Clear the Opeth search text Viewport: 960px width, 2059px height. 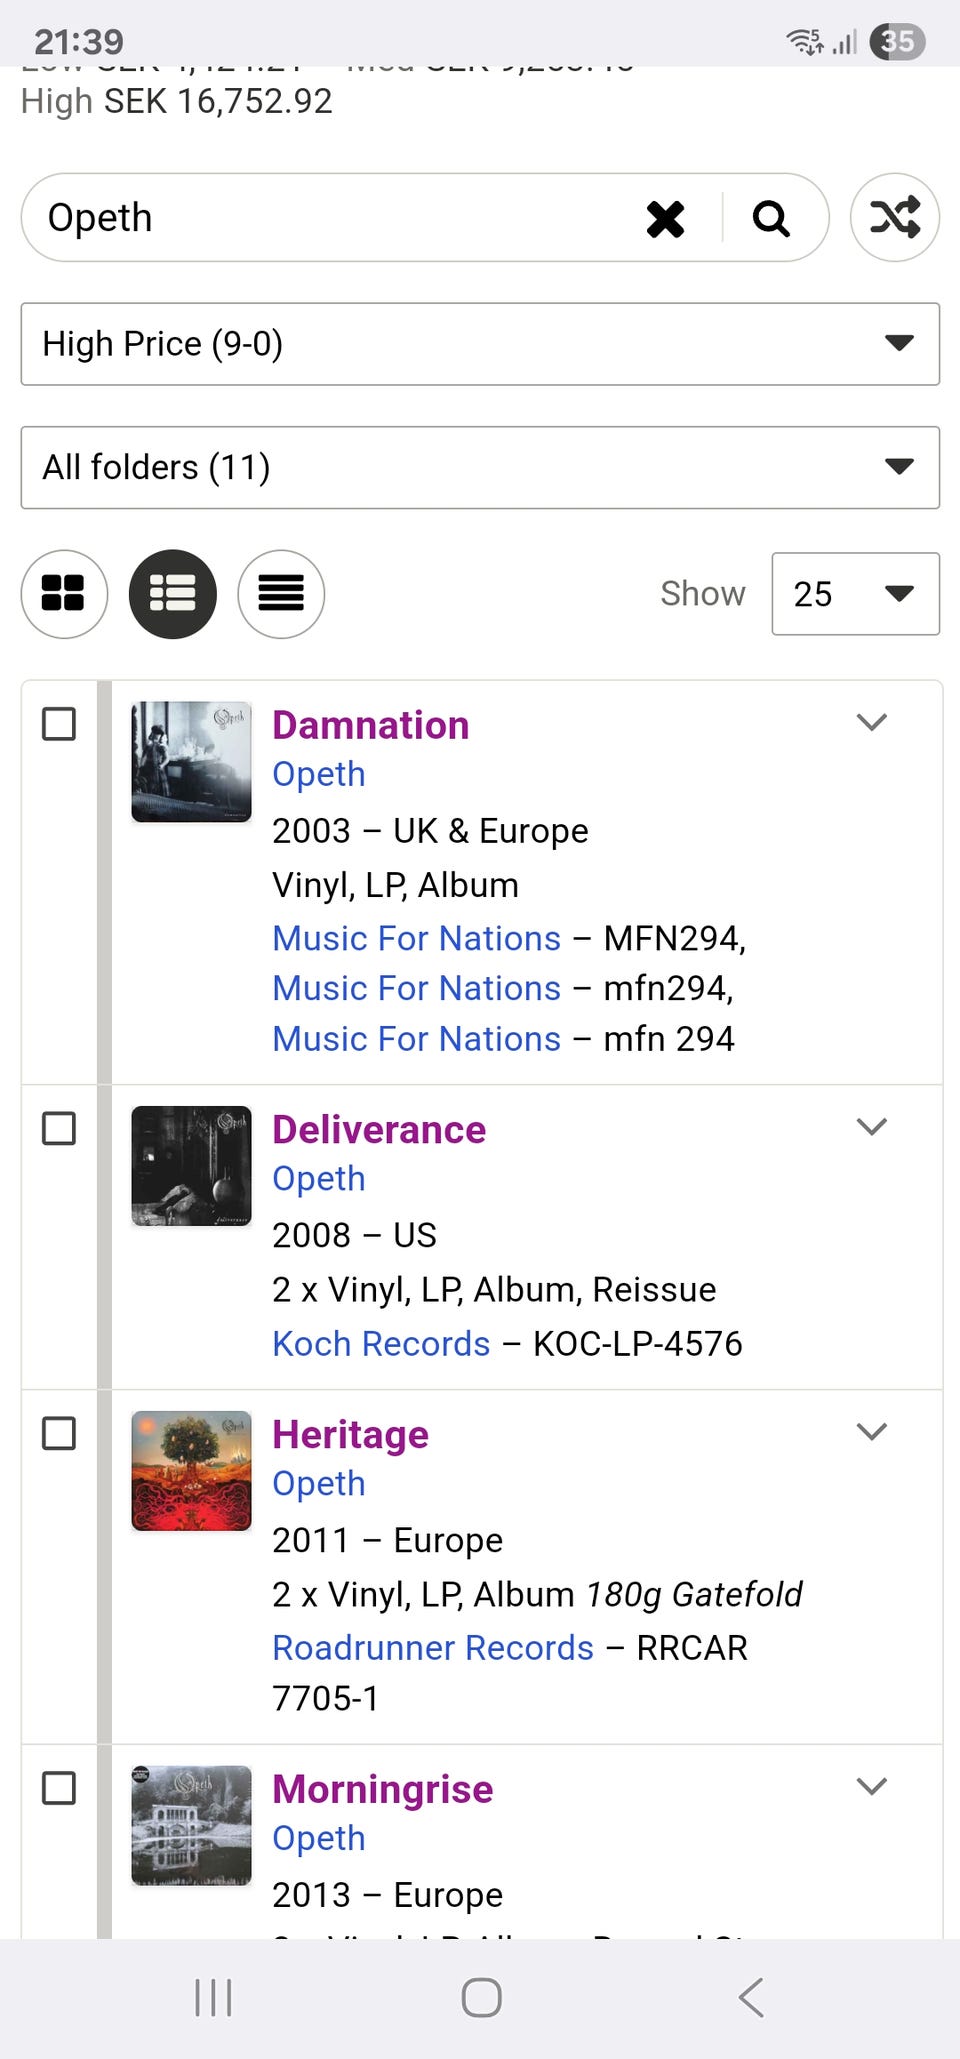point(665,219)
